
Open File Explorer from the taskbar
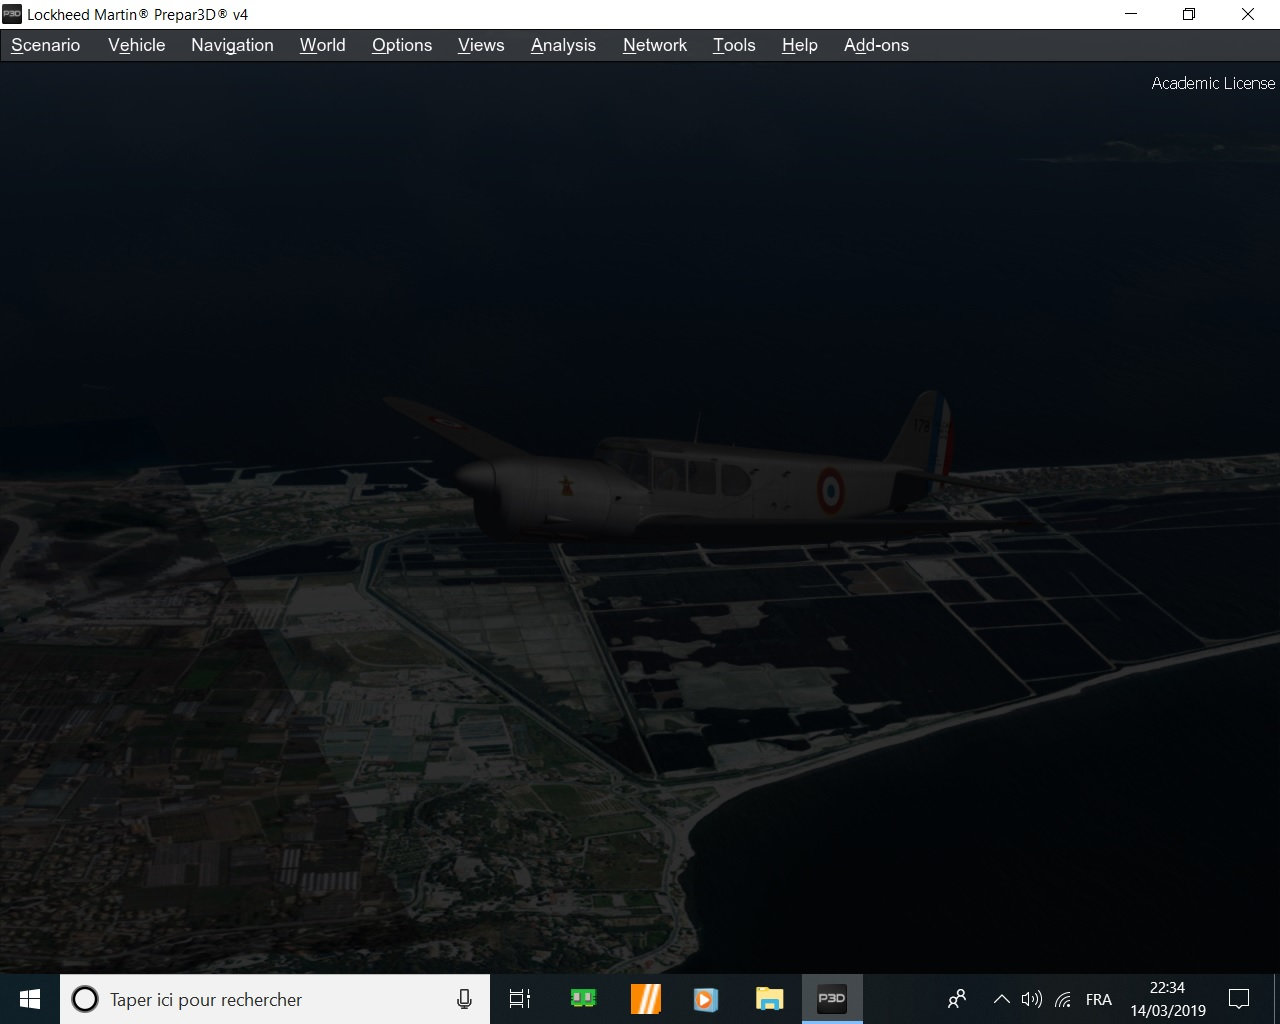[x=769, y=999]
